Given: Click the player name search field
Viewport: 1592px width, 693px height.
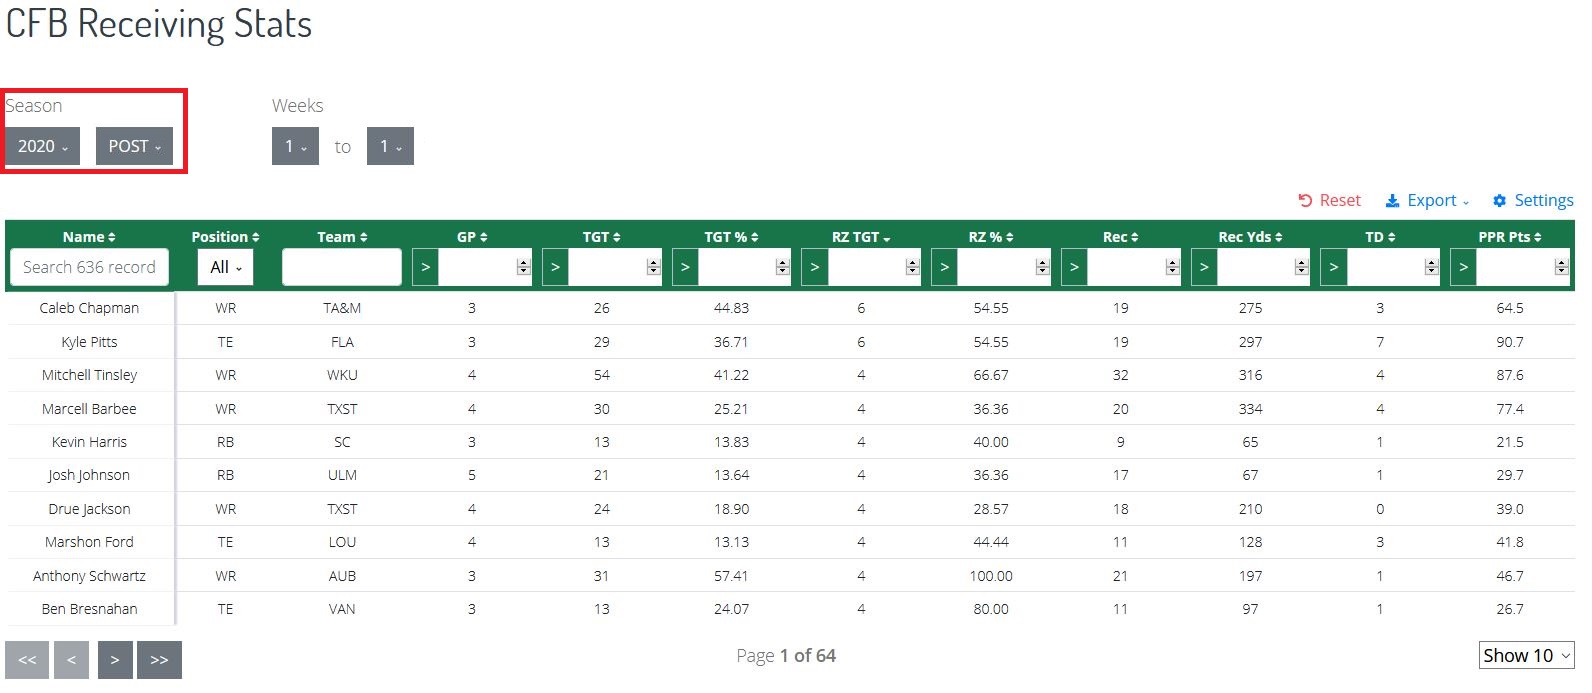Looking at the screenshot, I should (x=89, y=266).
